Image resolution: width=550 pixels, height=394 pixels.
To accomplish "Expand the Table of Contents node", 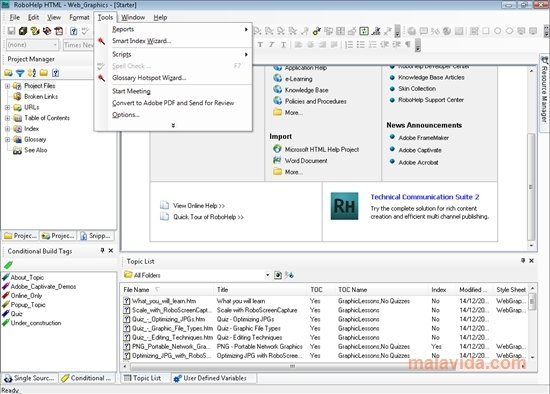I will (x=7, y=118).
